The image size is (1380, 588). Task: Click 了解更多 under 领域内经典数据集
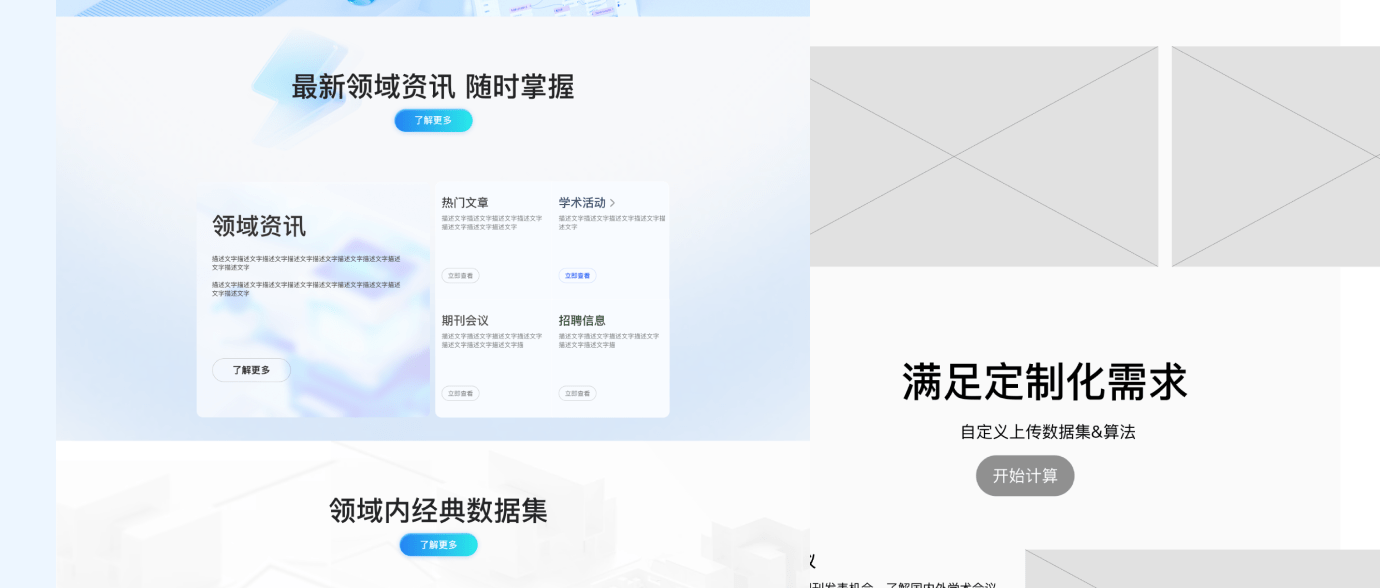438,545
